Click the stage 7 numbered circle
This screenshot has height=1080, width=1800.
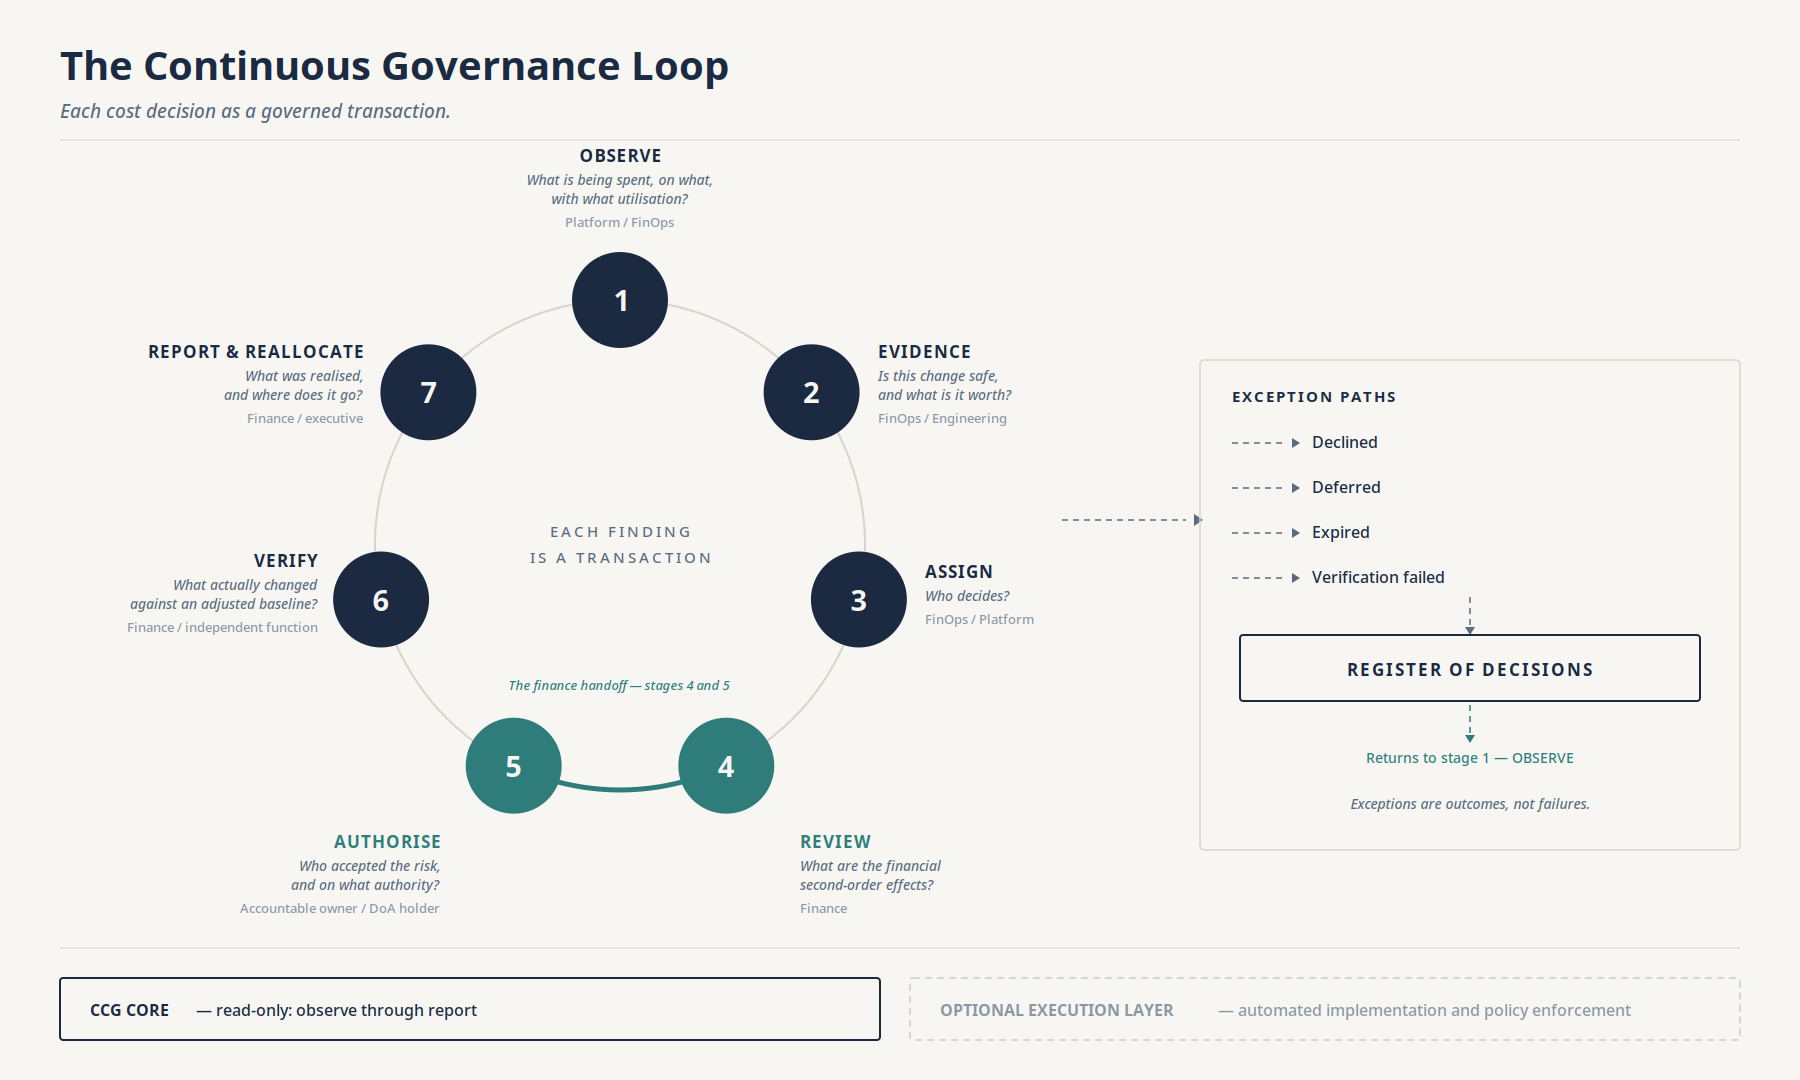pos(428,392)
